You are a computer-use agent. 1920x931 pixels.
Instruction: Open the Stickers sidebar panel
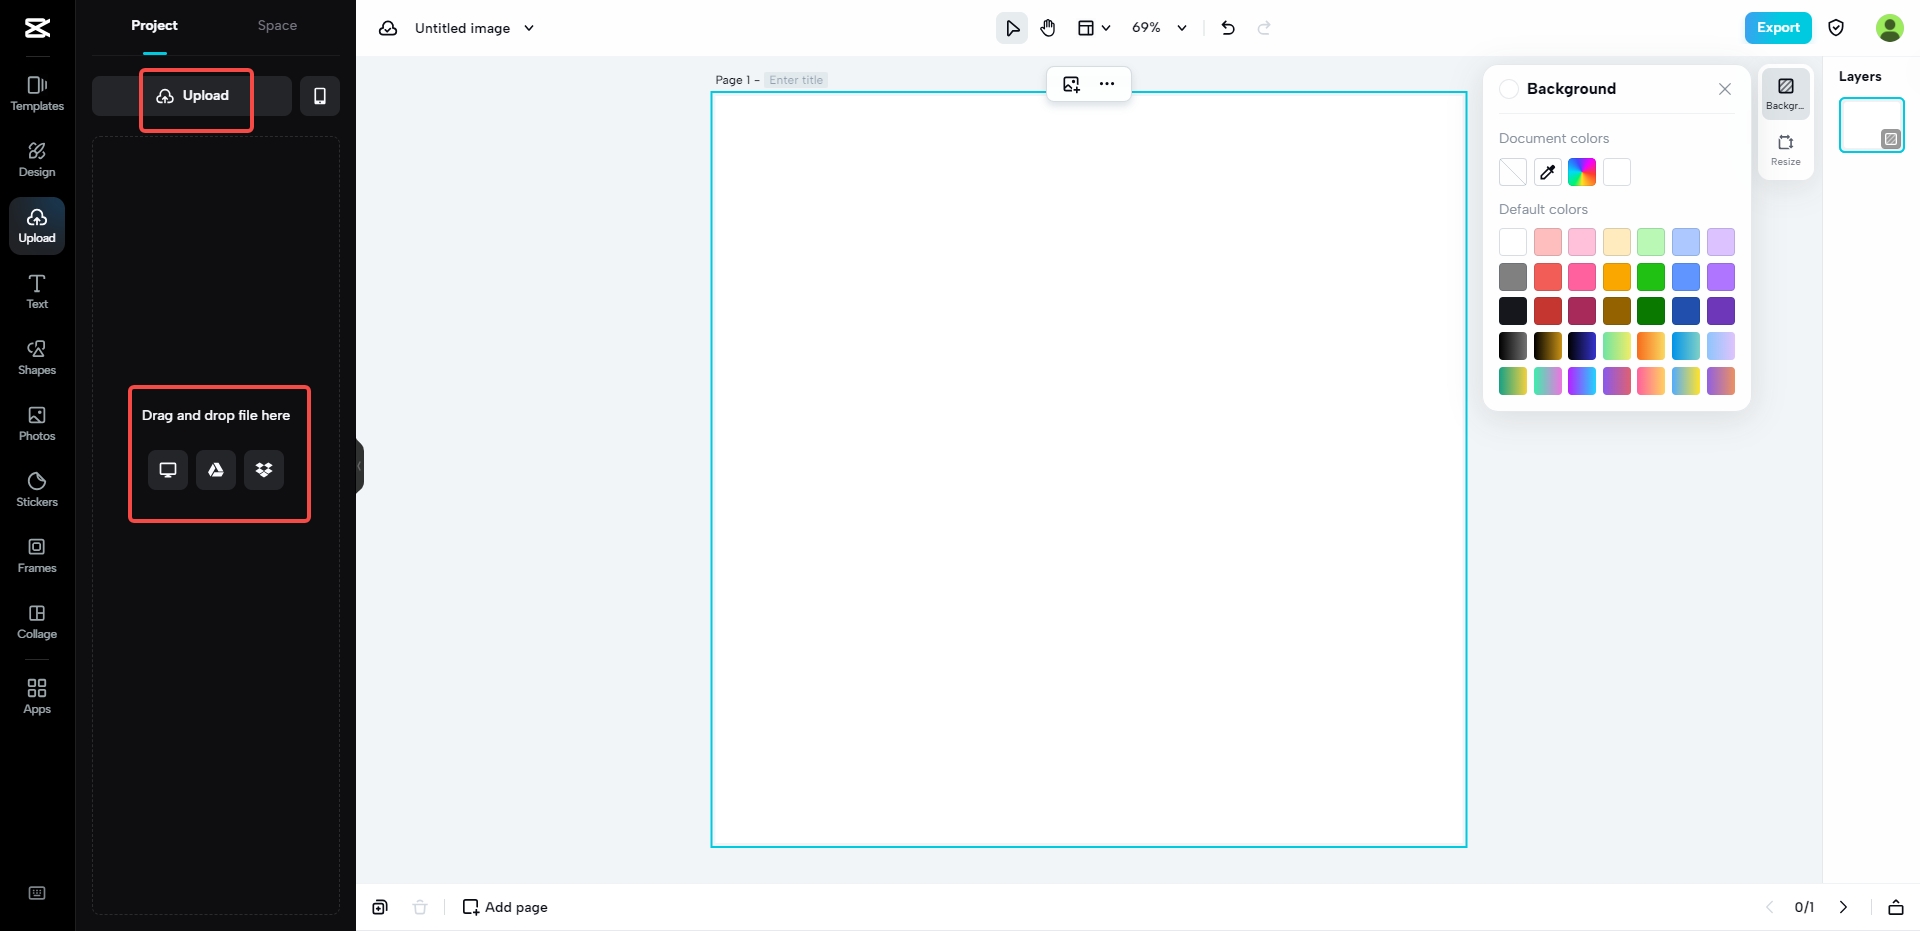37,490
